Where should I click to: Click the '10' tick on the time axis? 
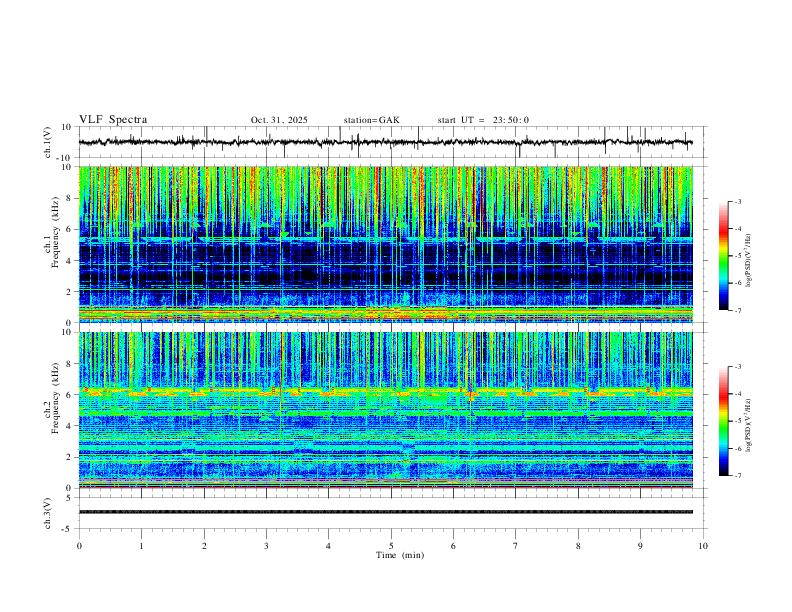click(703, 546)
